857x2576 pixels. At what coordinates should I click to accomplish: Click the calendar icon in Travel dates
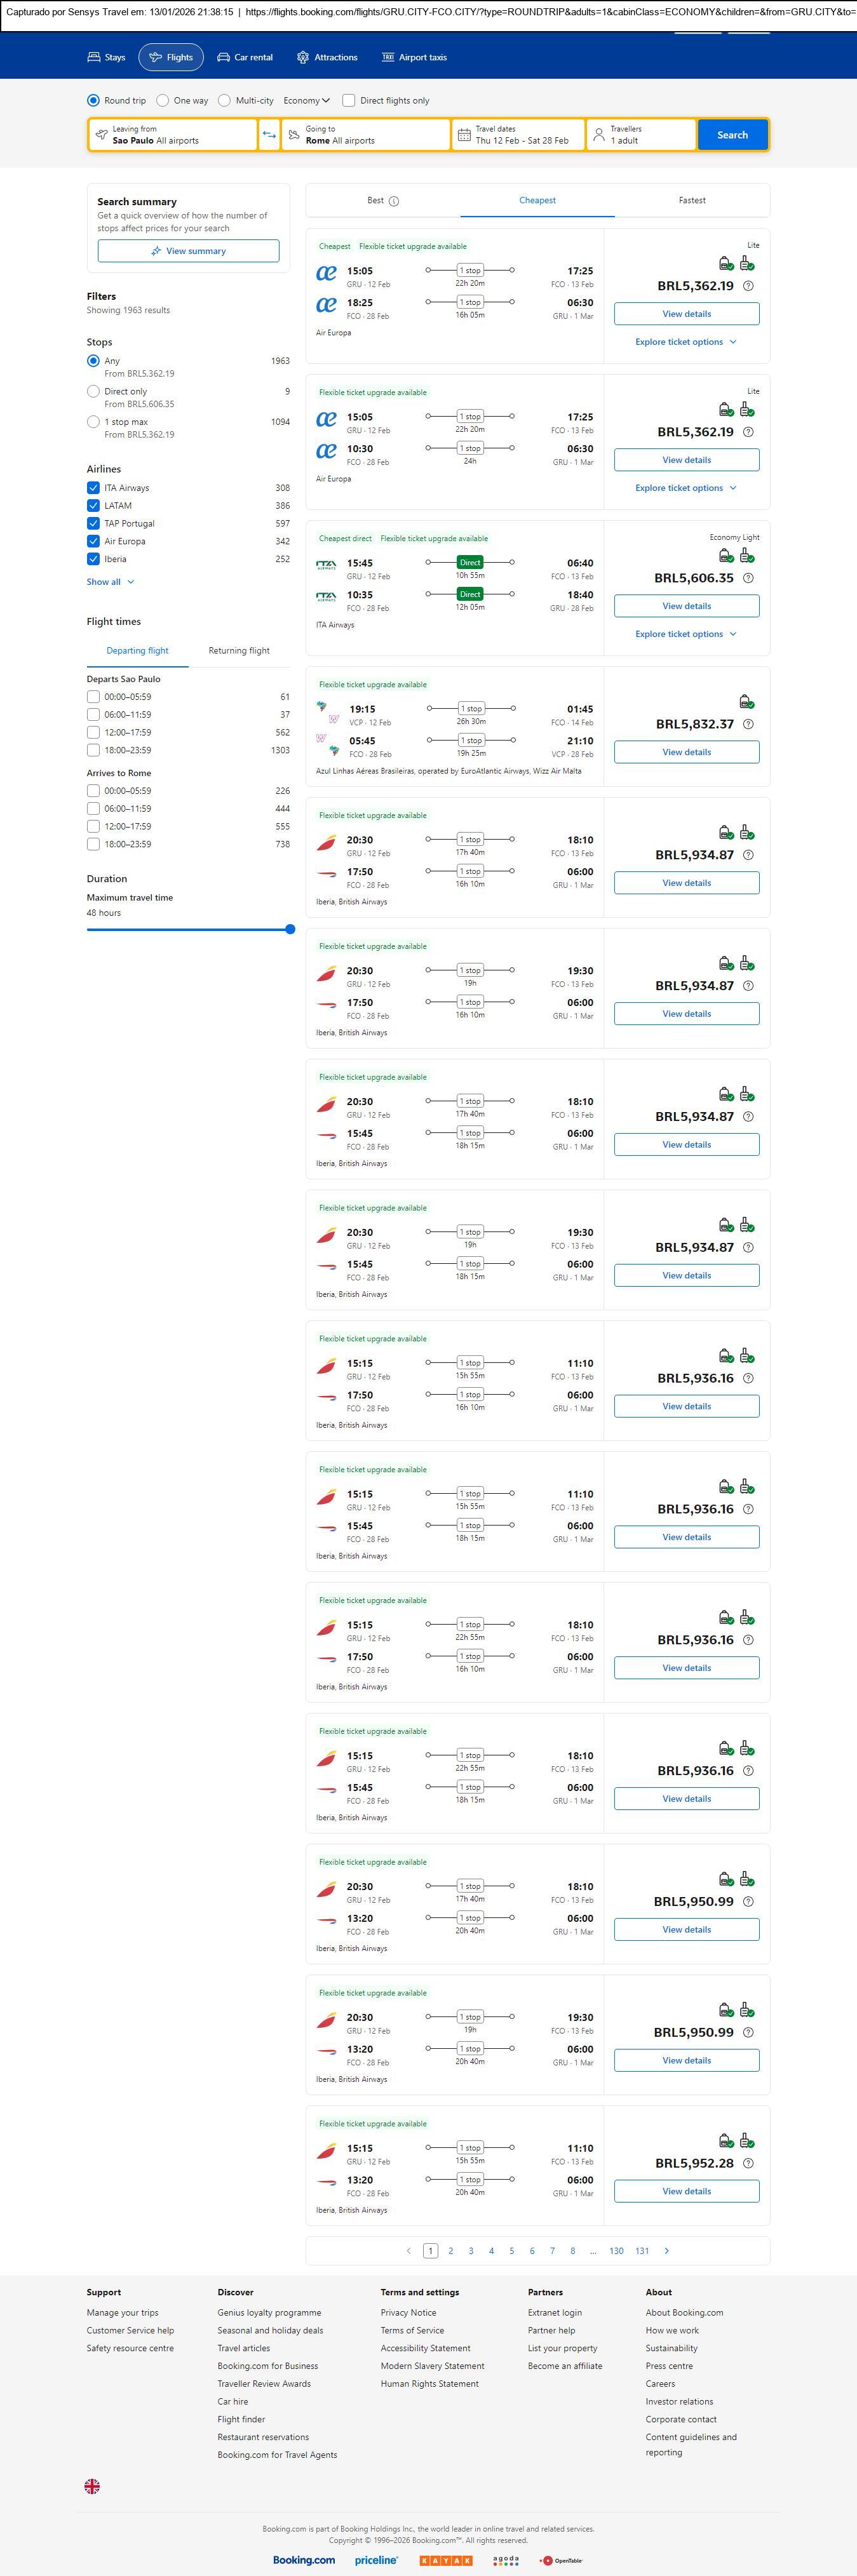coord(464,135)
